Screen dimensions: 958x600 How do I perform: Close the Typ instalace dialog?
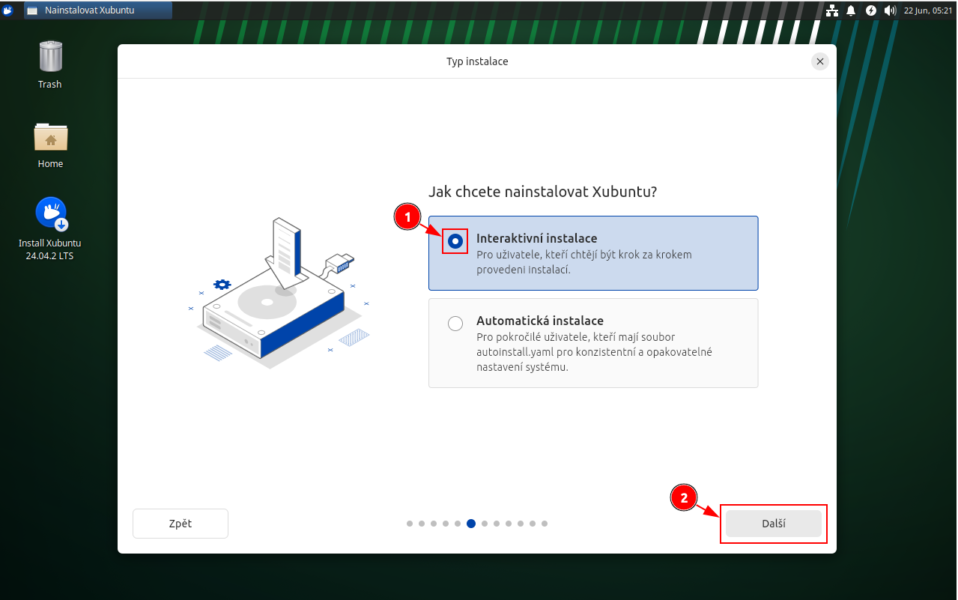click(820, 62)
